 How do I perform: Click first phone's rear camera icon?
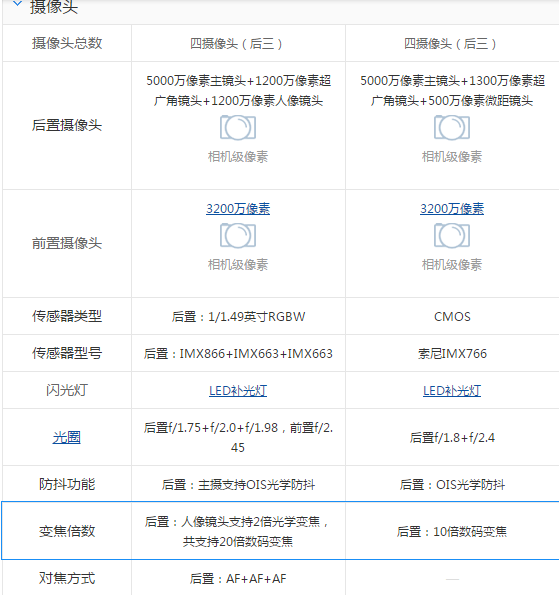point(238,128)
